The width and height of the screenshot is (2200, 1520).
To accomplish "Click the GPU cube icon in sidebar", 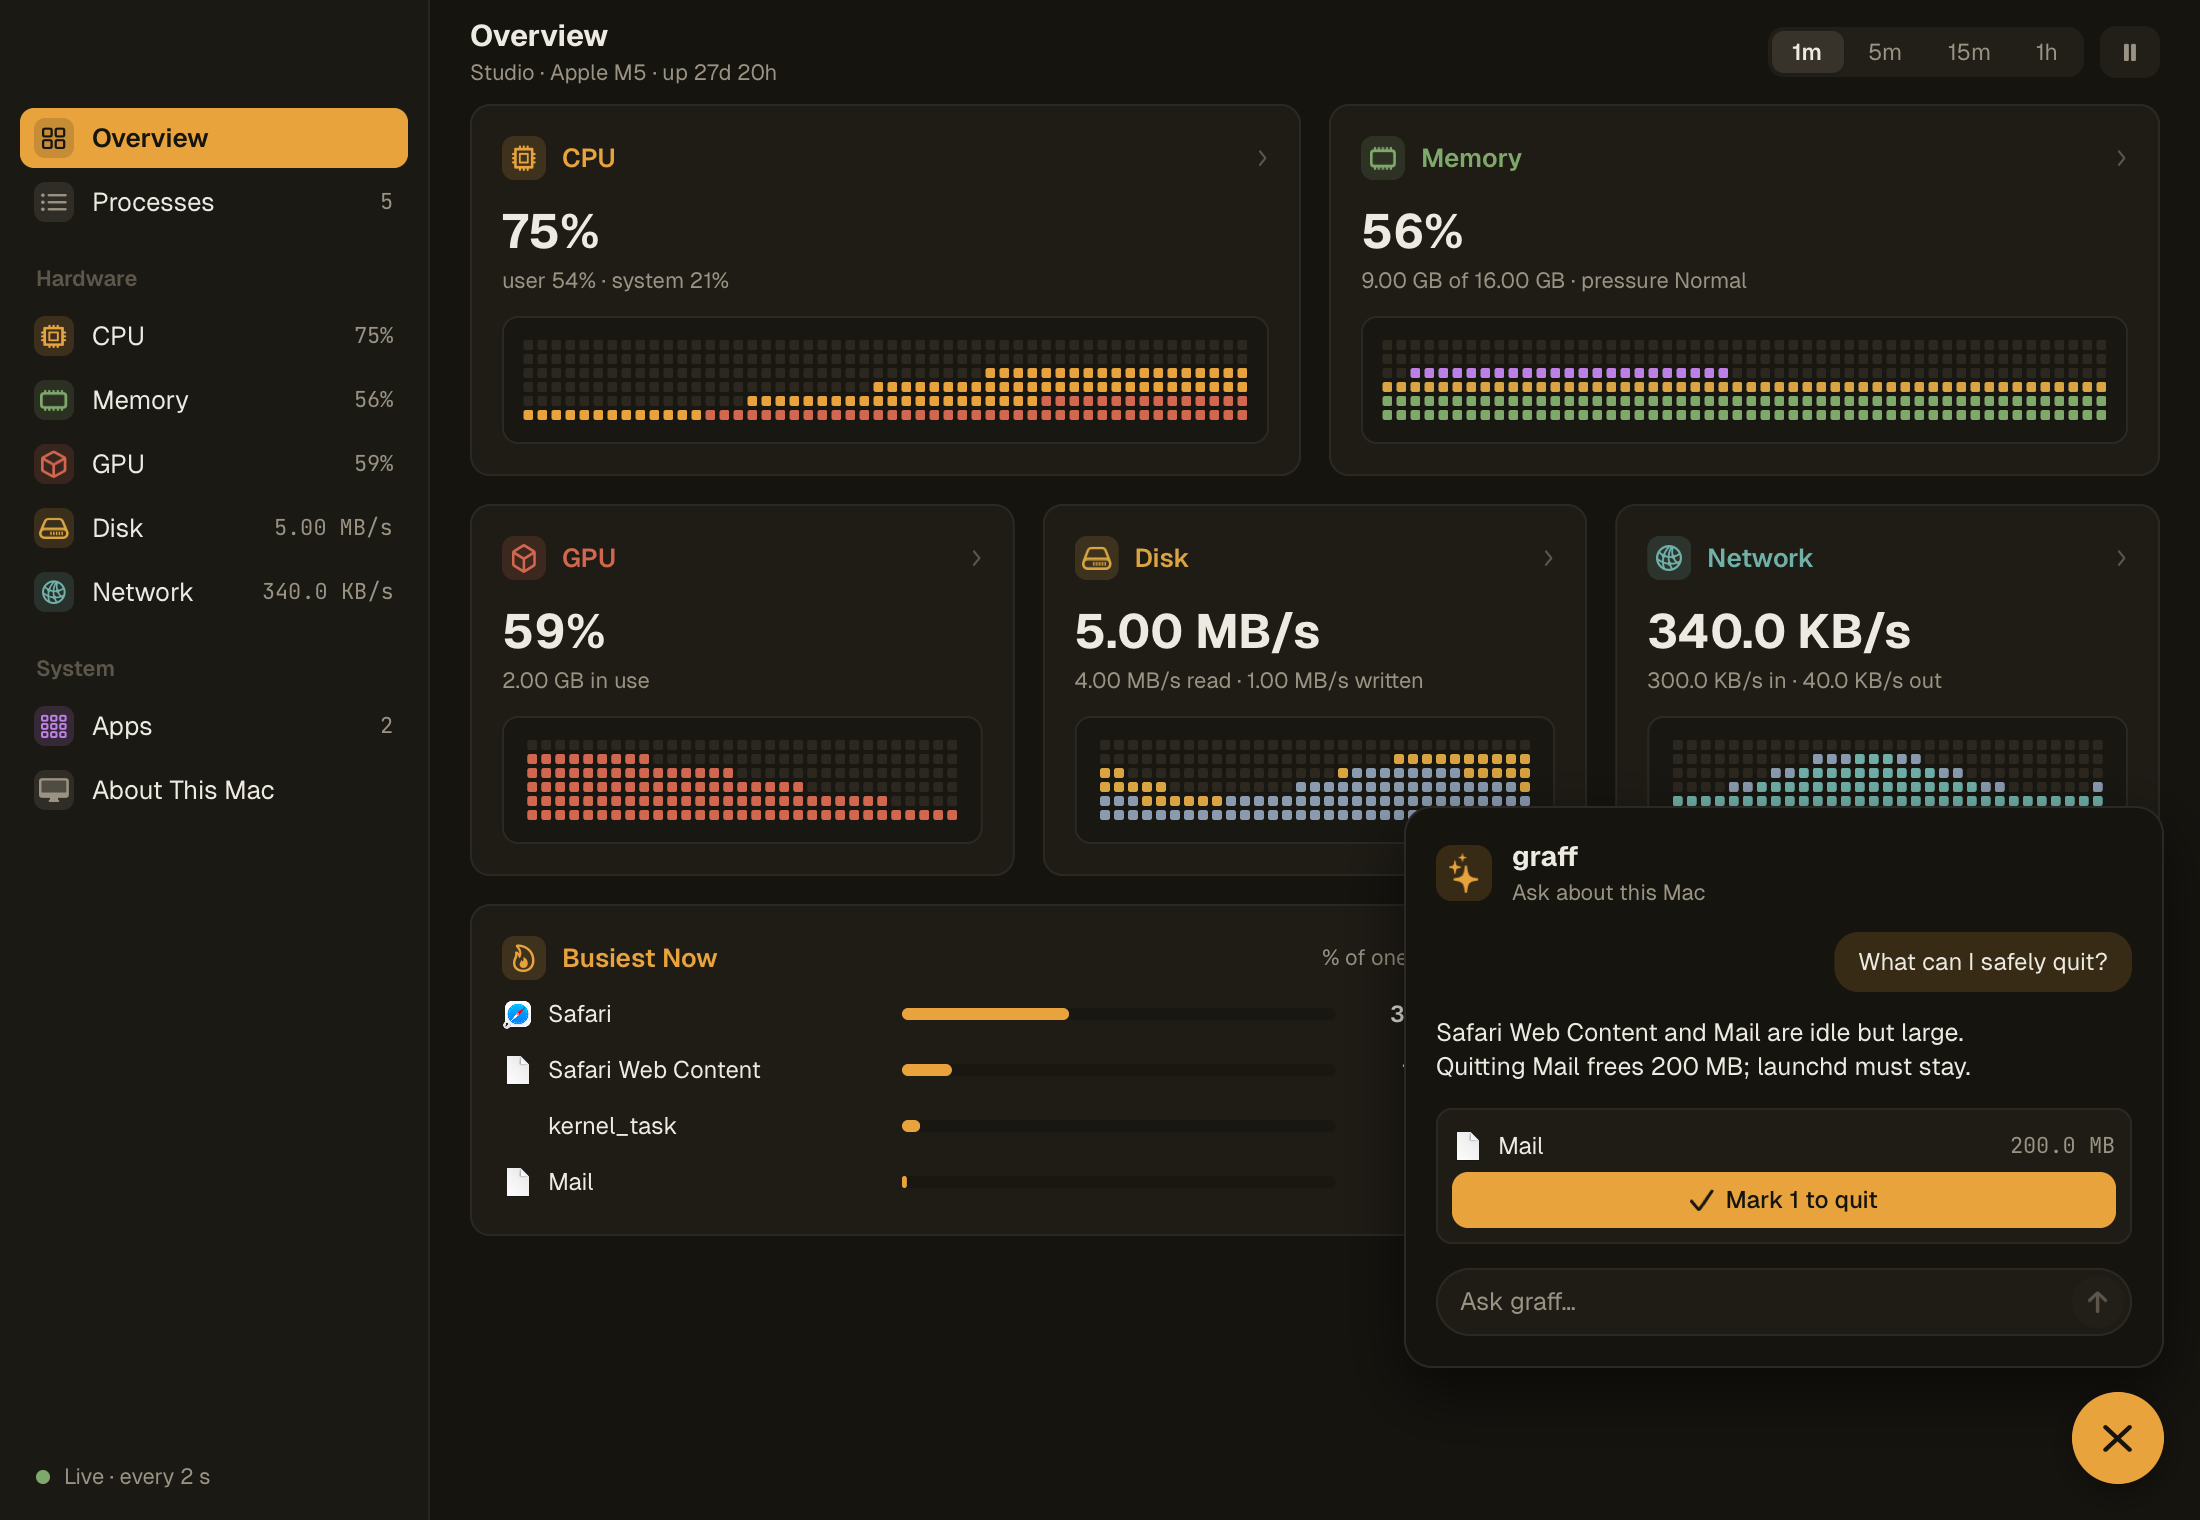I will (x=54, y=464).
